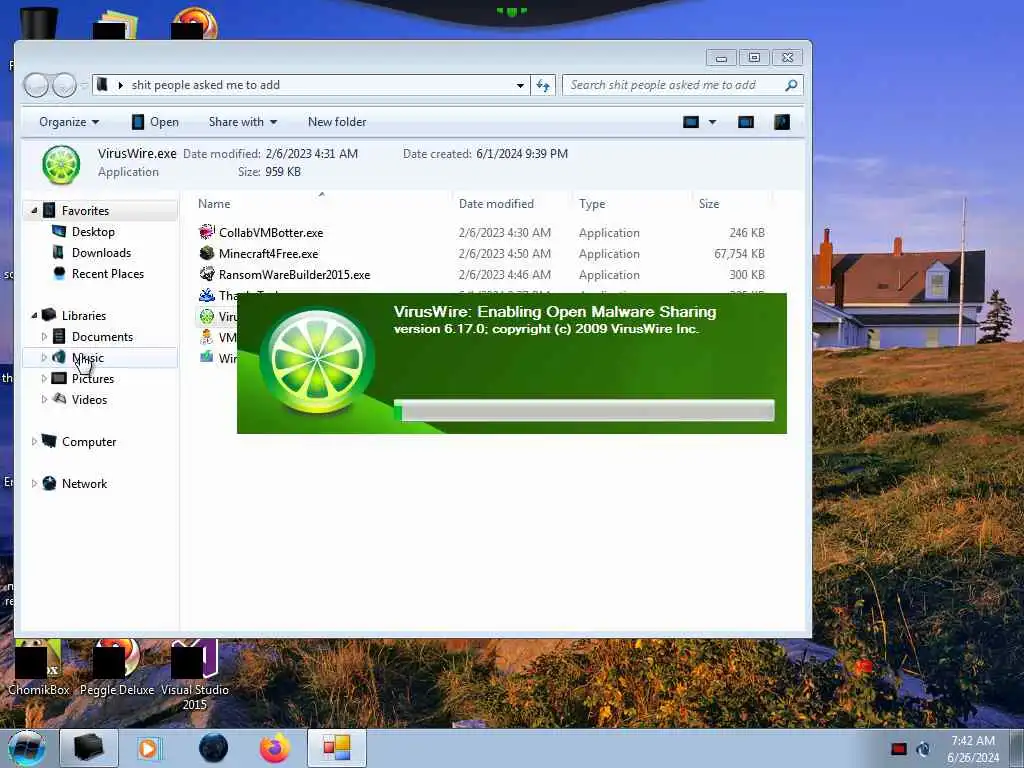Click New folder in toolbar
Screen dimensions: 1024x768
click(337, 121)
